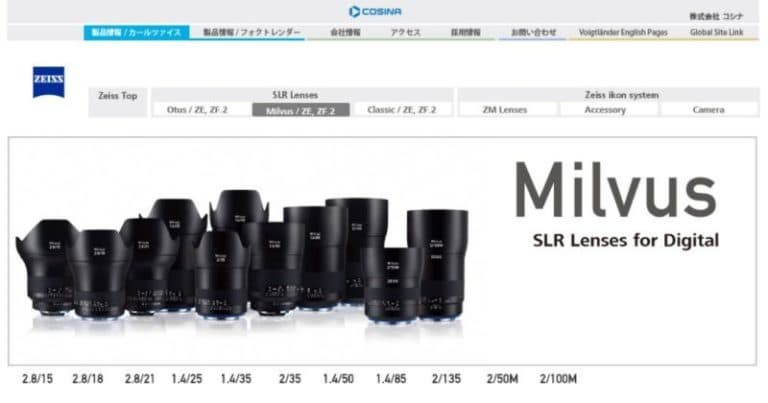Image resolution: width=768 pixels, height=403 pixels.
Task: Open the Global Site Link
Action: pos(717,32)
